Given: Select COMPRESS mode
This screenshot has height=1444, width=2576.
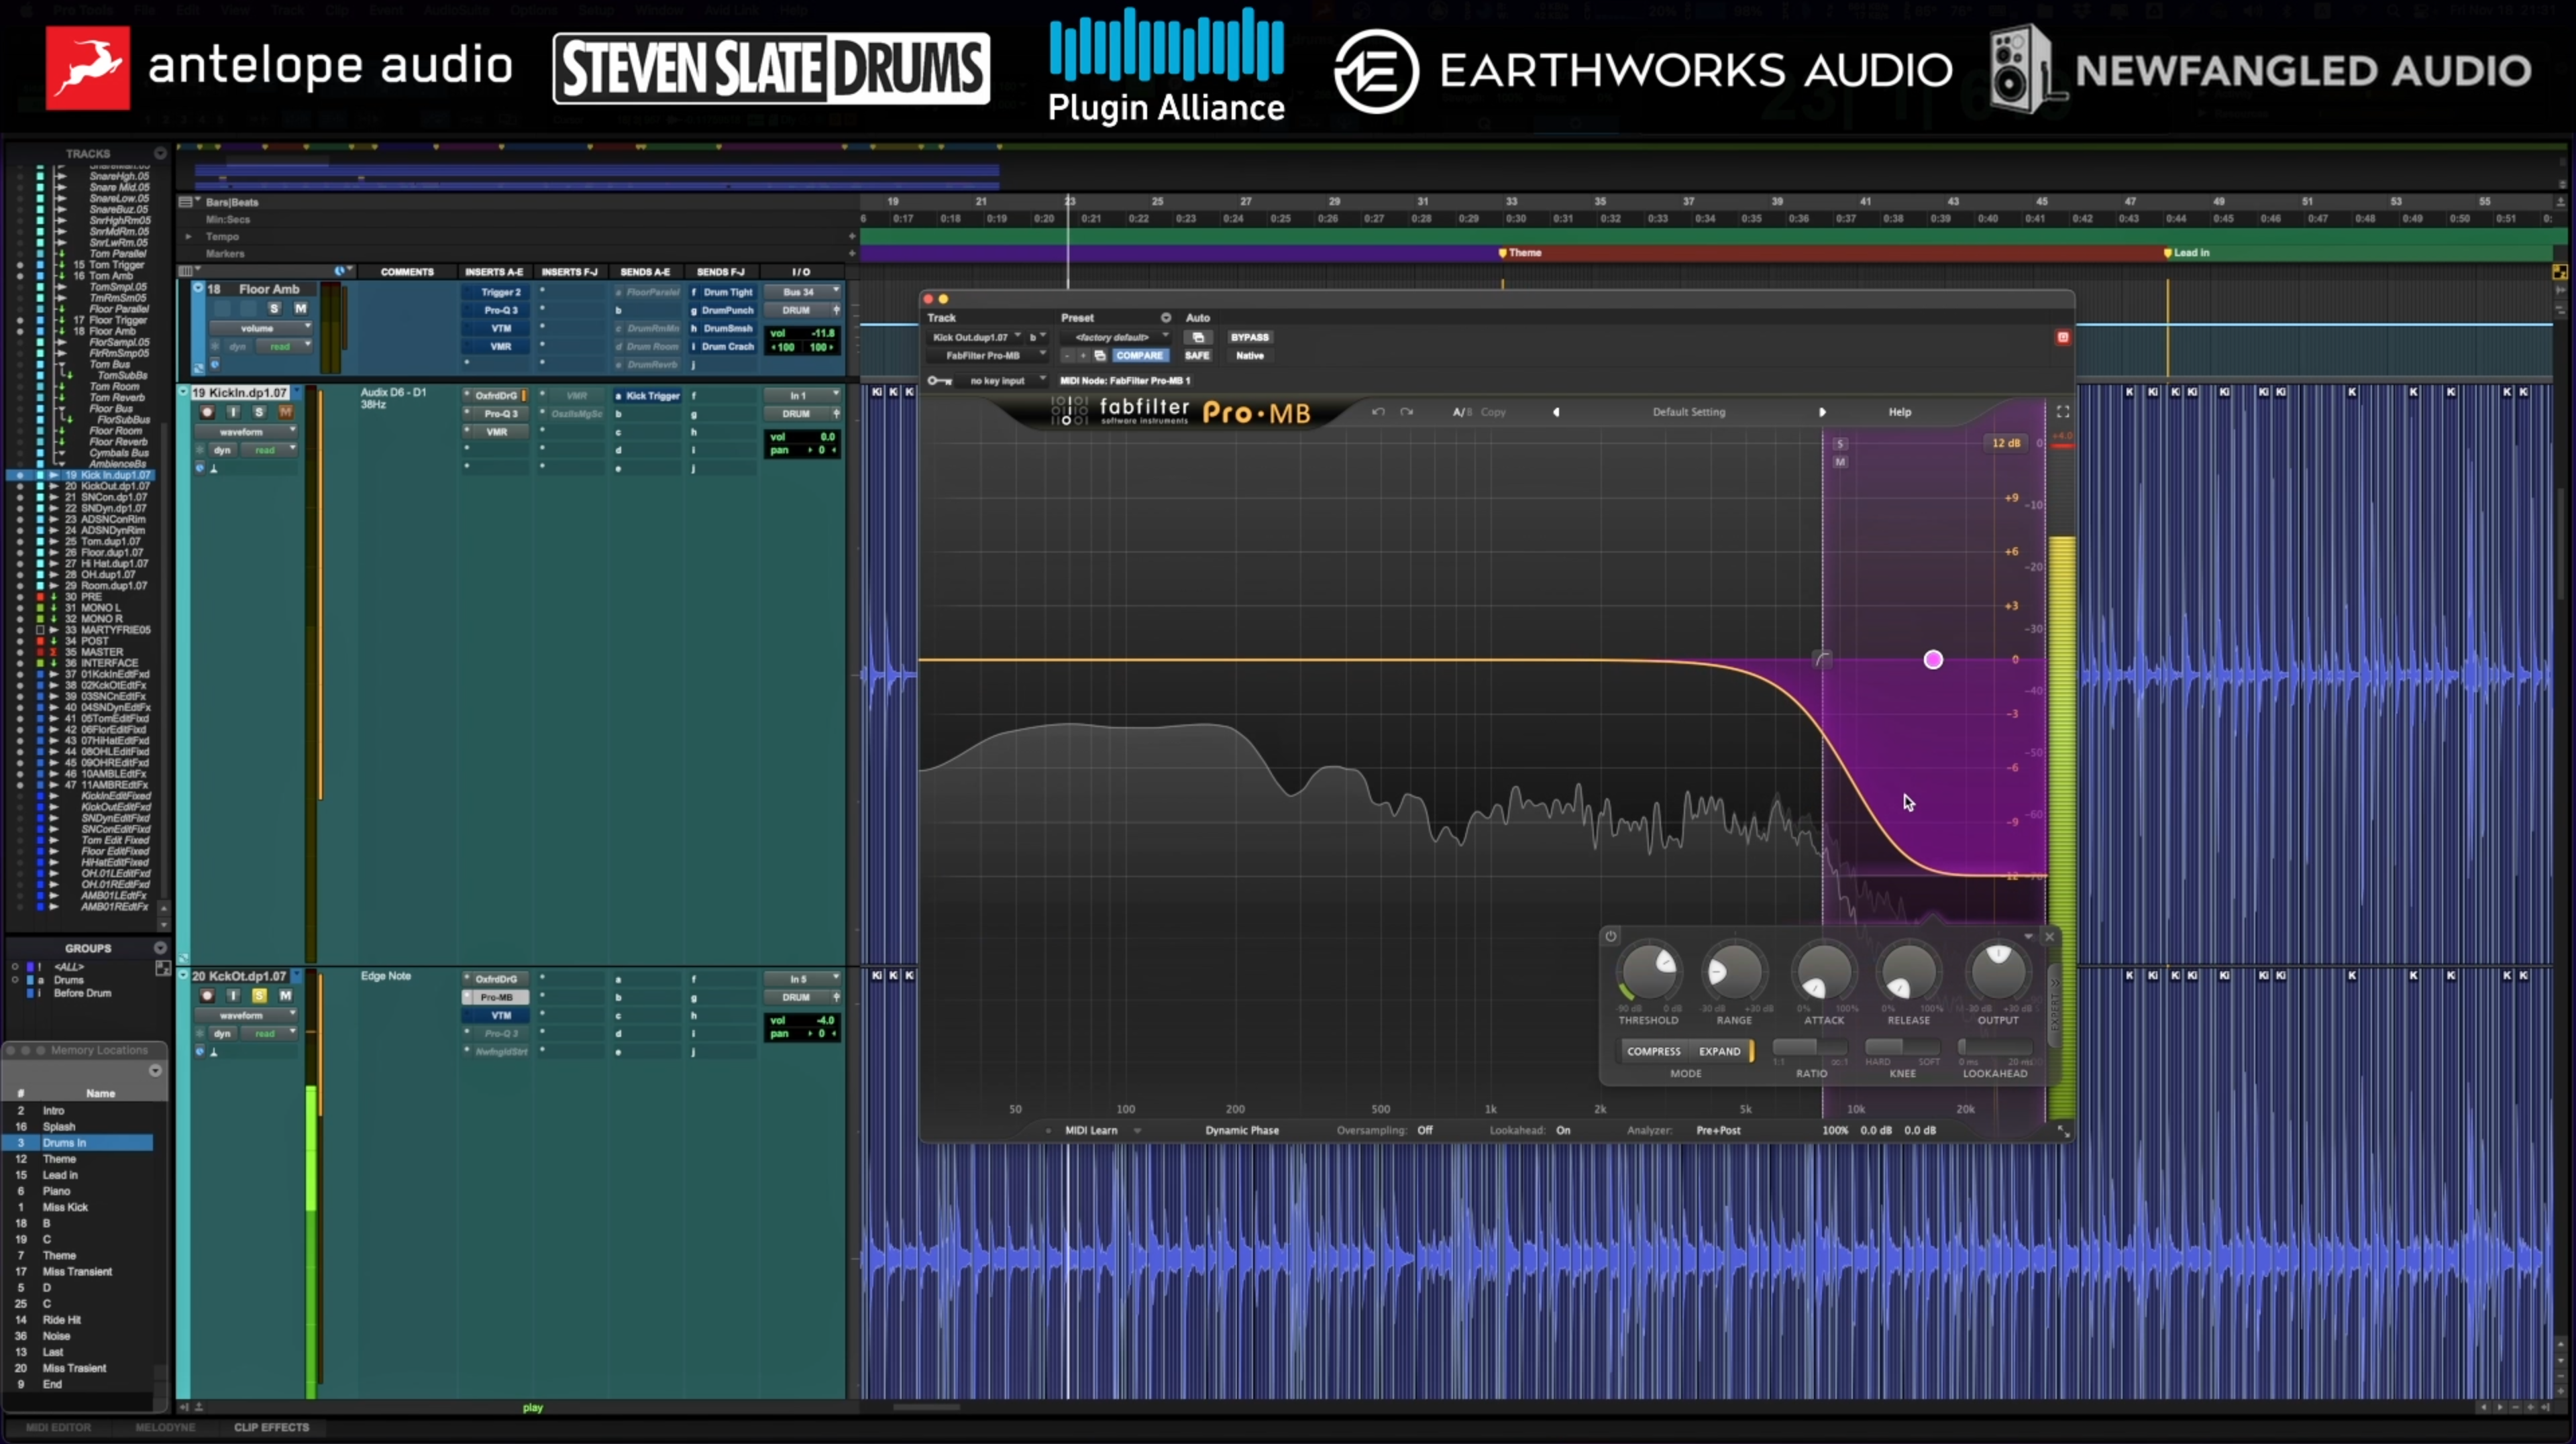Looking at the screenshot, I should click(x=1653, y=1051).
